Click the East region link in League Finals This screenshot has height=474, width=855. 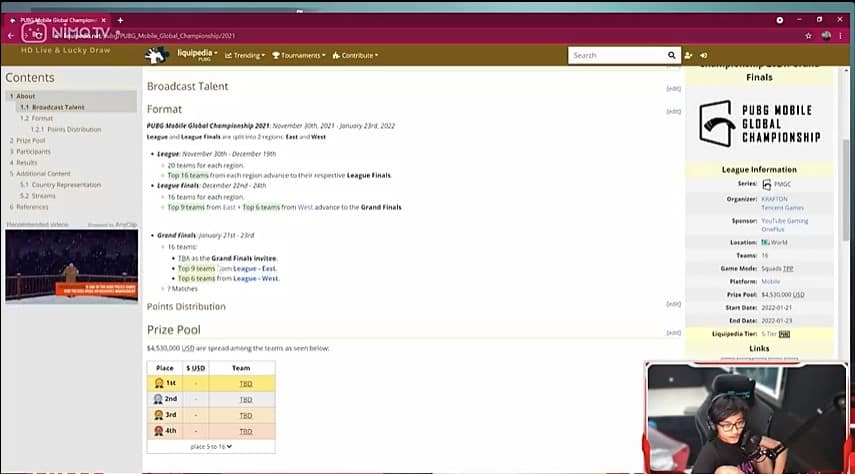click(230, 207)
